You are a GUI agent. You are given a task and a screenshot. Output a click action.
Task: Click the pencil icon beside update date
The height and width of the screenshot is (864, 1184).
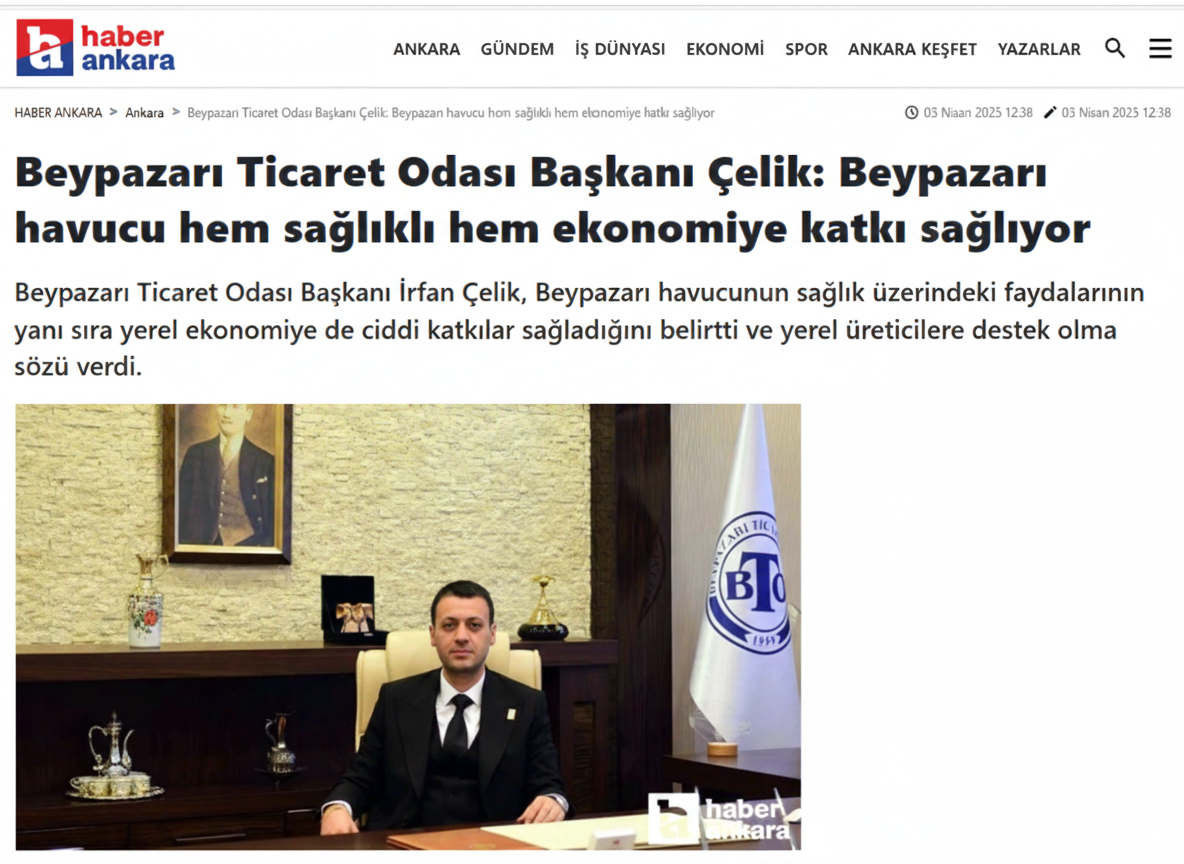1050,113
